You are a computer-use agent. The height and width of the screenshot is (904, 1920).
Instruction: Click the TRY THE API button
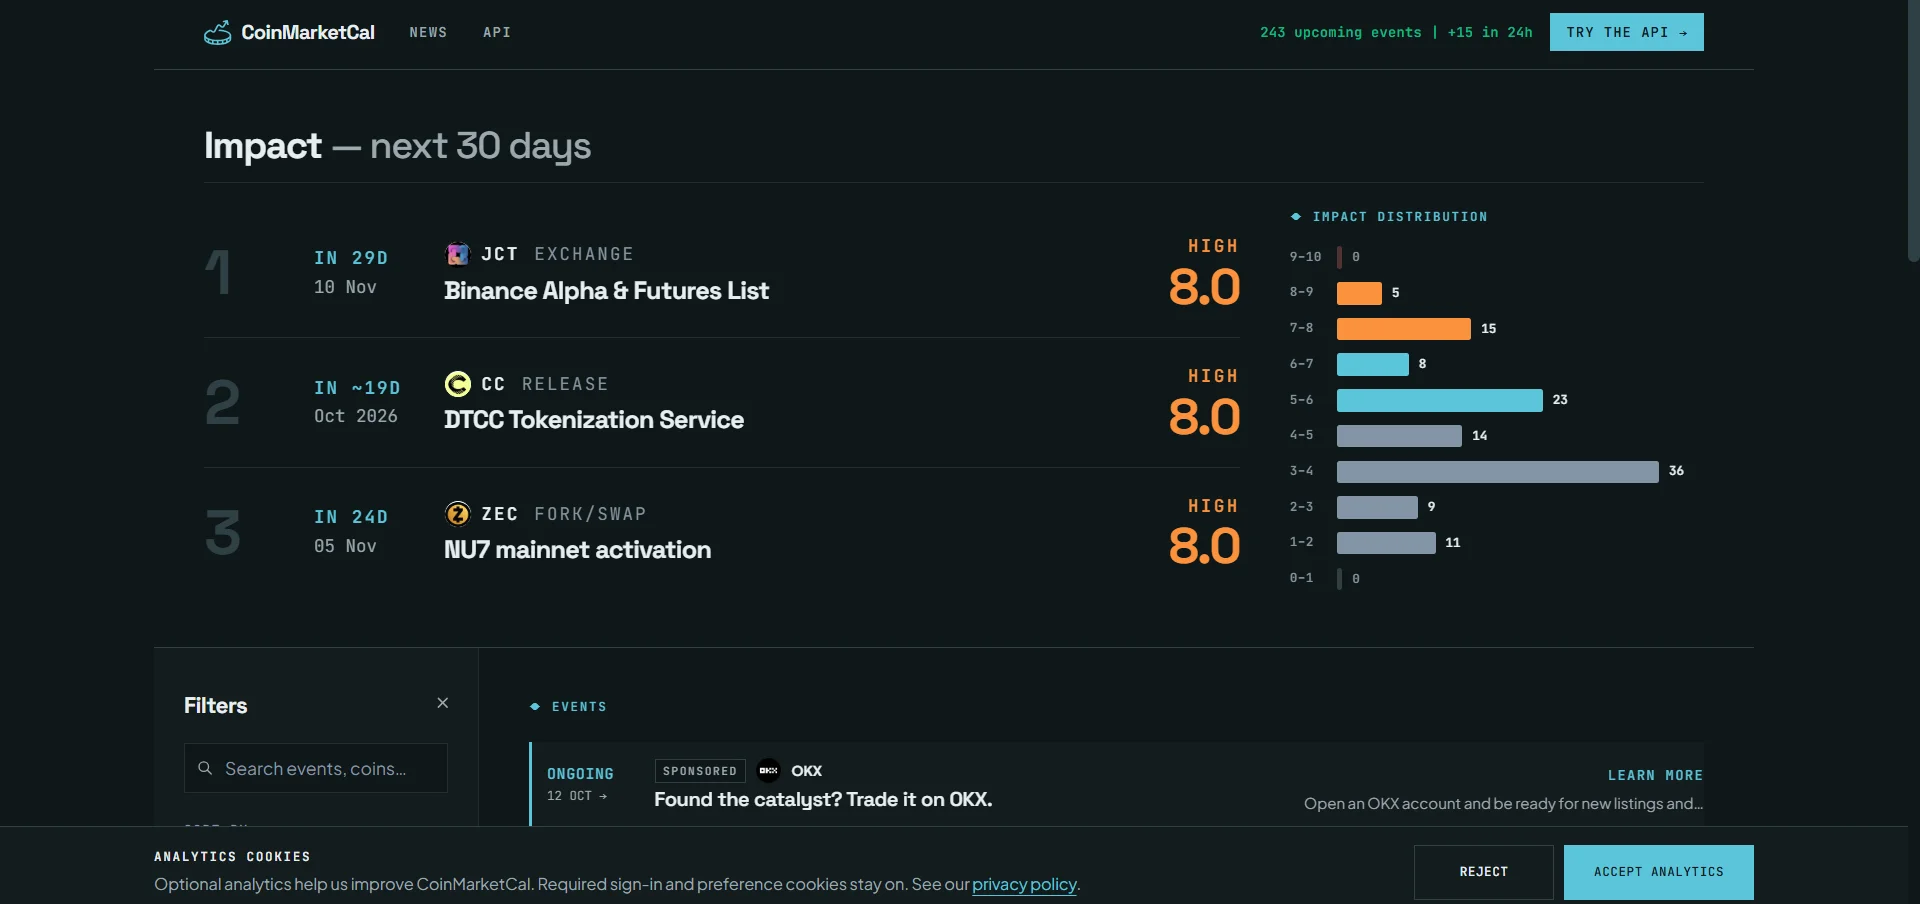[1627, 32]
